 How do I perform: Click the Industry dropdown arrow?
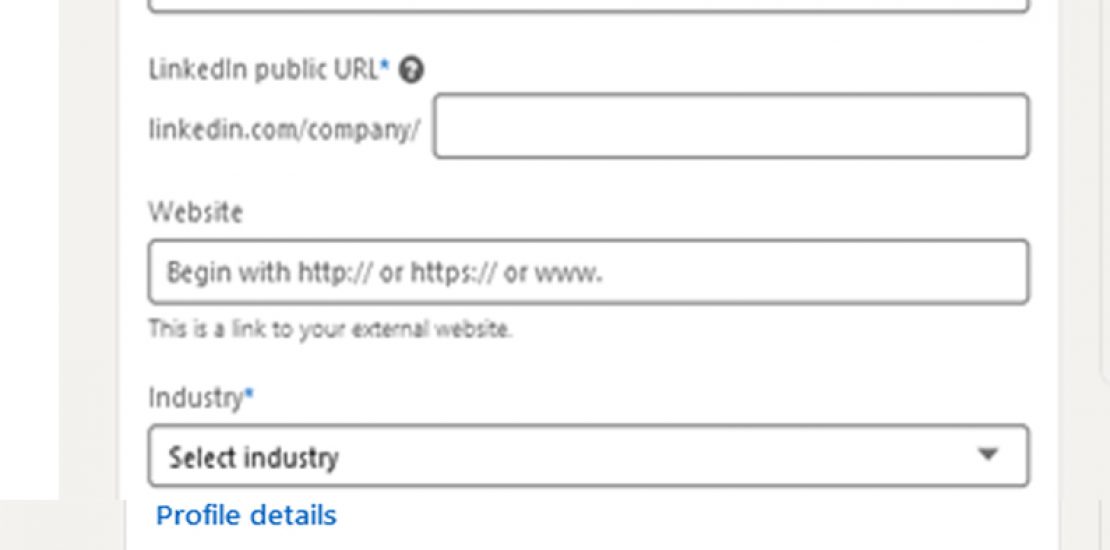click(x=988, y=455)
